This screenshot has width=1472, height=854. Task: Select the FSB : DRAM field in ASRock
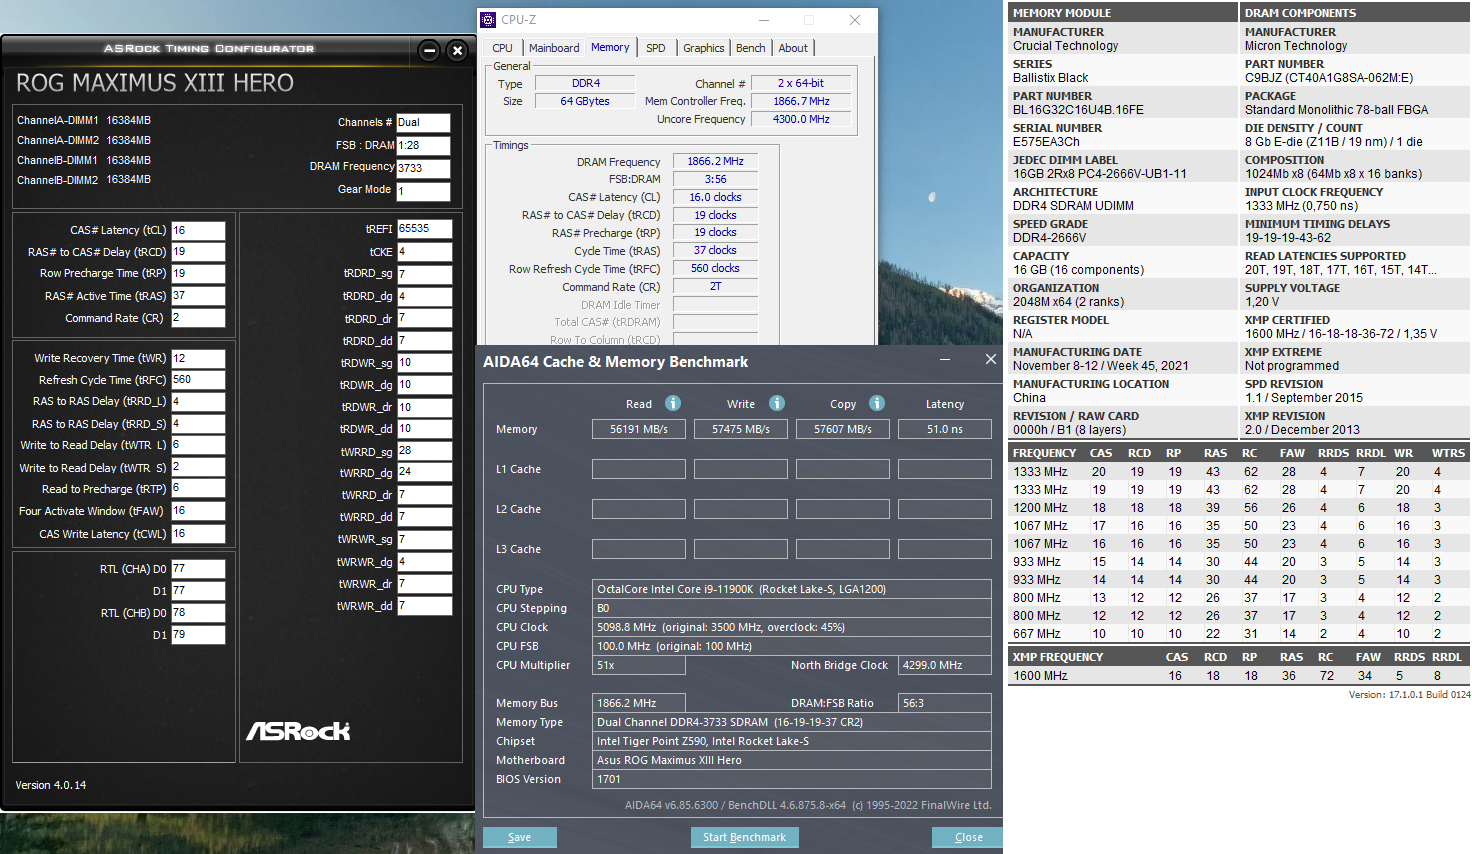[x=423, y=146]
